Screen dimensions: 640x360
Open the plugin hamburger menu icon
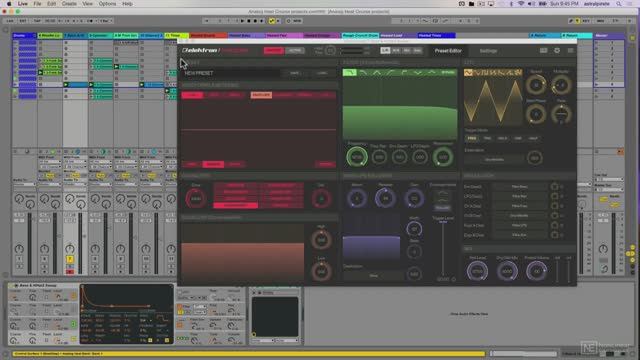(570, 51)
